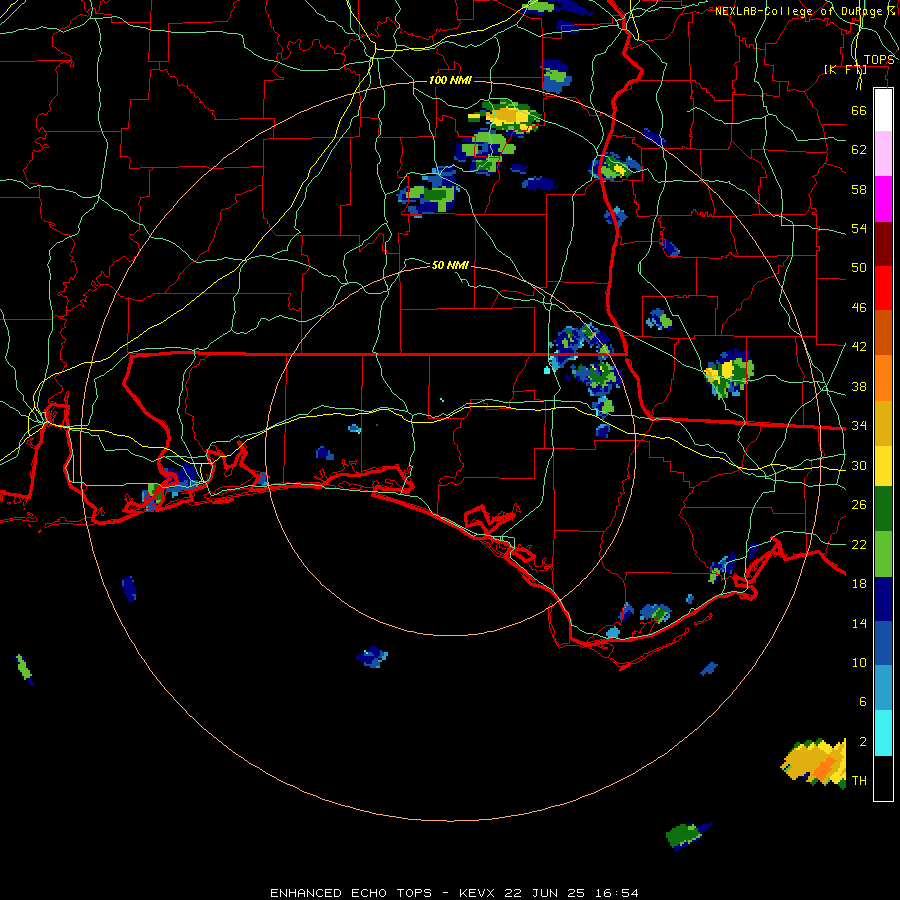Screen dimensions: 900x900
Task: Click the 58 value on legend scale
Action: 859,189
